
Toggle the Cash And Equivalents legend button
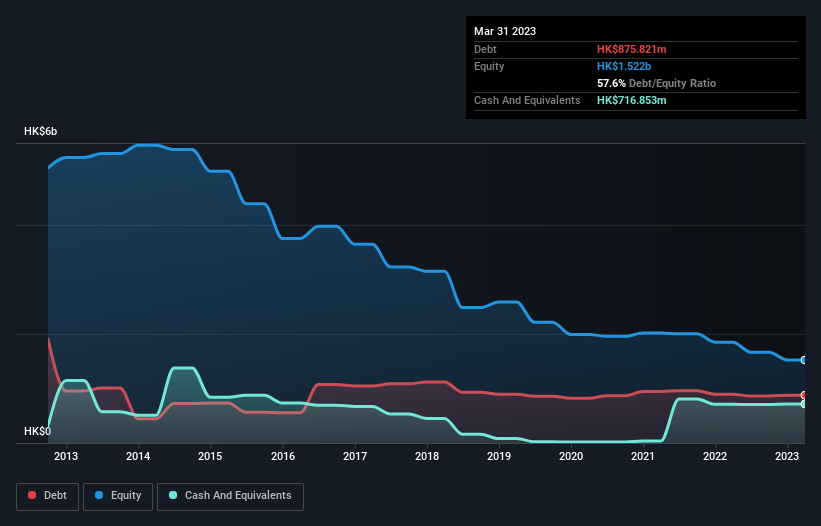[x=230, y=496]
